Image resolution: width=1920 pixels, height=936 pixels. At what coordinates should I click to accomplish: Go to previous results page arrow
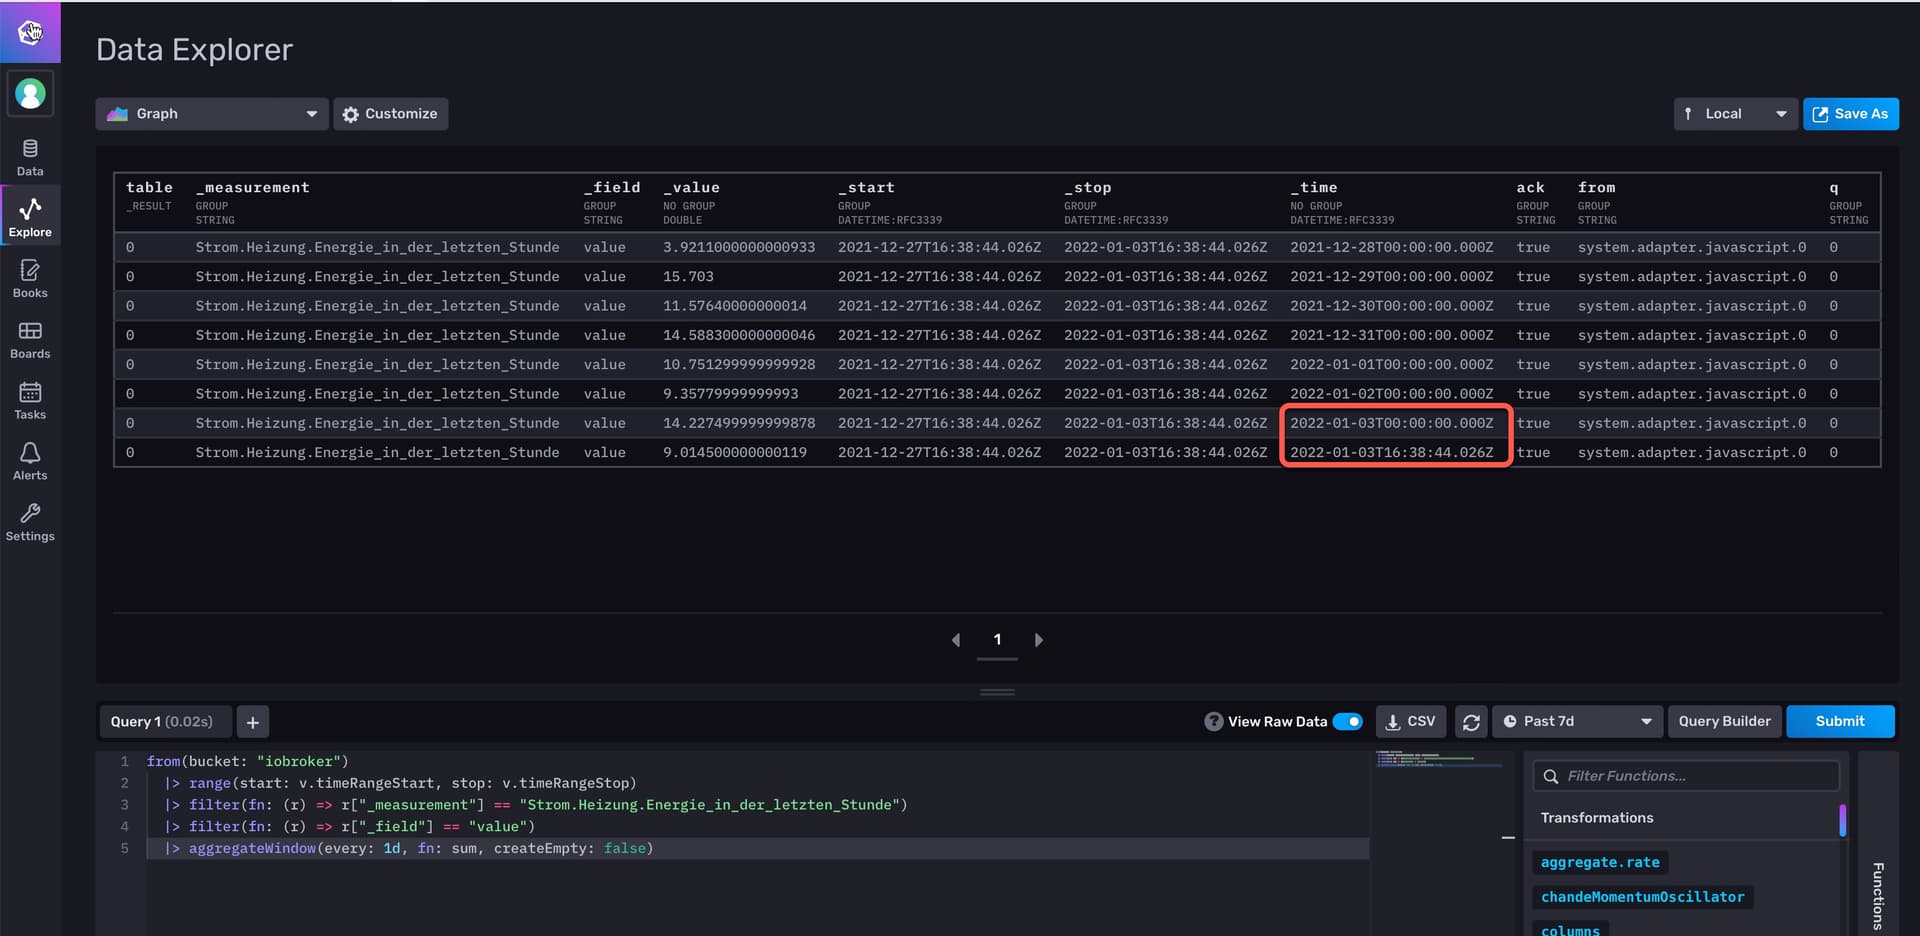(x=956, y=640)
